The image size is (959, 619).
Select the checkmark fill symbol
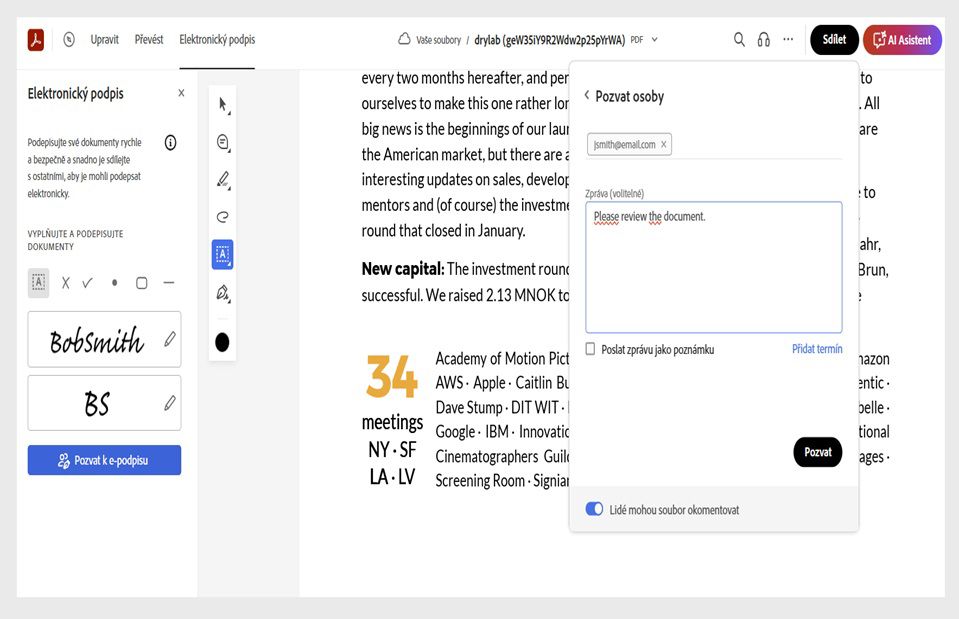(88, 283)
